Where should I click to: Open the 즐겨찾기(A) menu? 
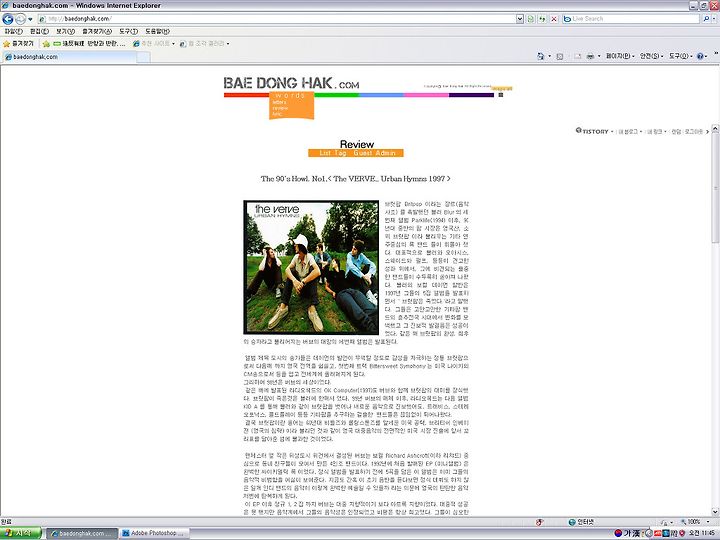[x=96, y=31]
